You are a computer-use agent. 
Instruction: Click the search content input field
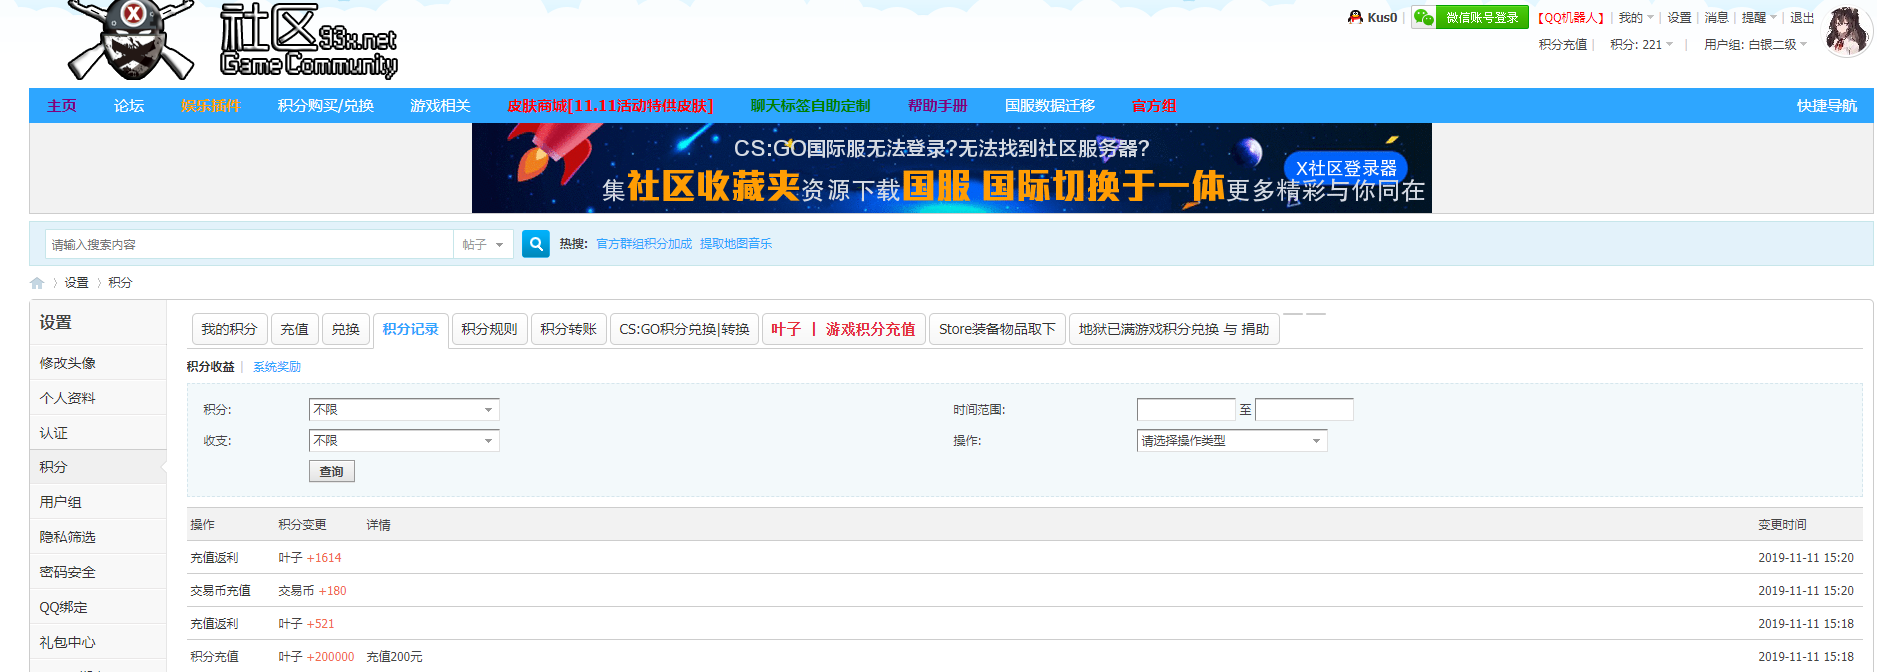tap(250, 244)
